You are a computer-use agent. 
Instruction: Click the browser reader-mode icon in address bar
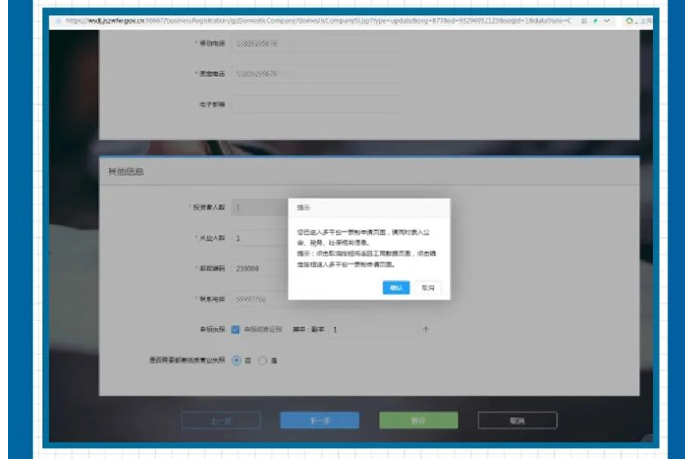(x=583, y=20)
